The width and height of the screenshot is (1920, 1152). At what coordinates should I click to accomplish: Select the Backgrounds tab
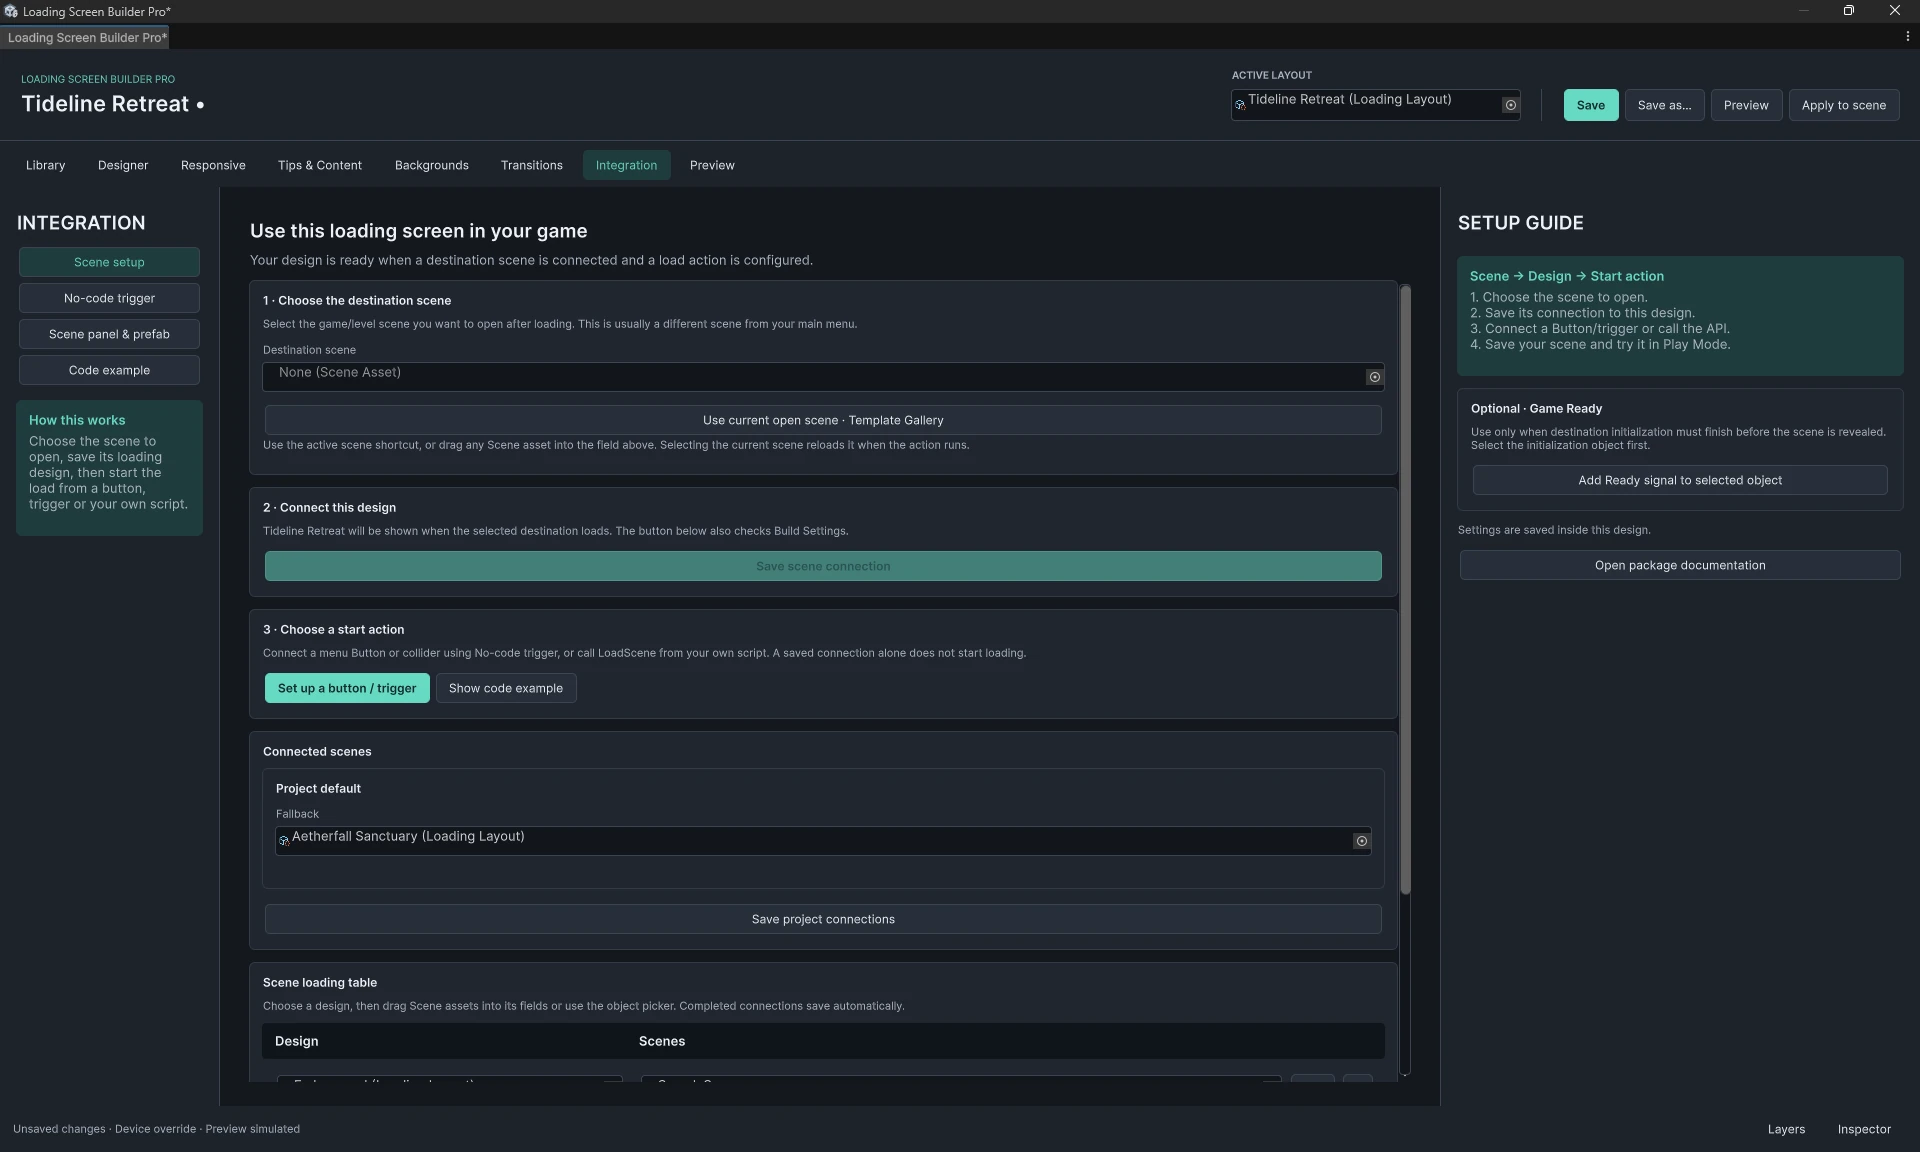pos(432,165)
